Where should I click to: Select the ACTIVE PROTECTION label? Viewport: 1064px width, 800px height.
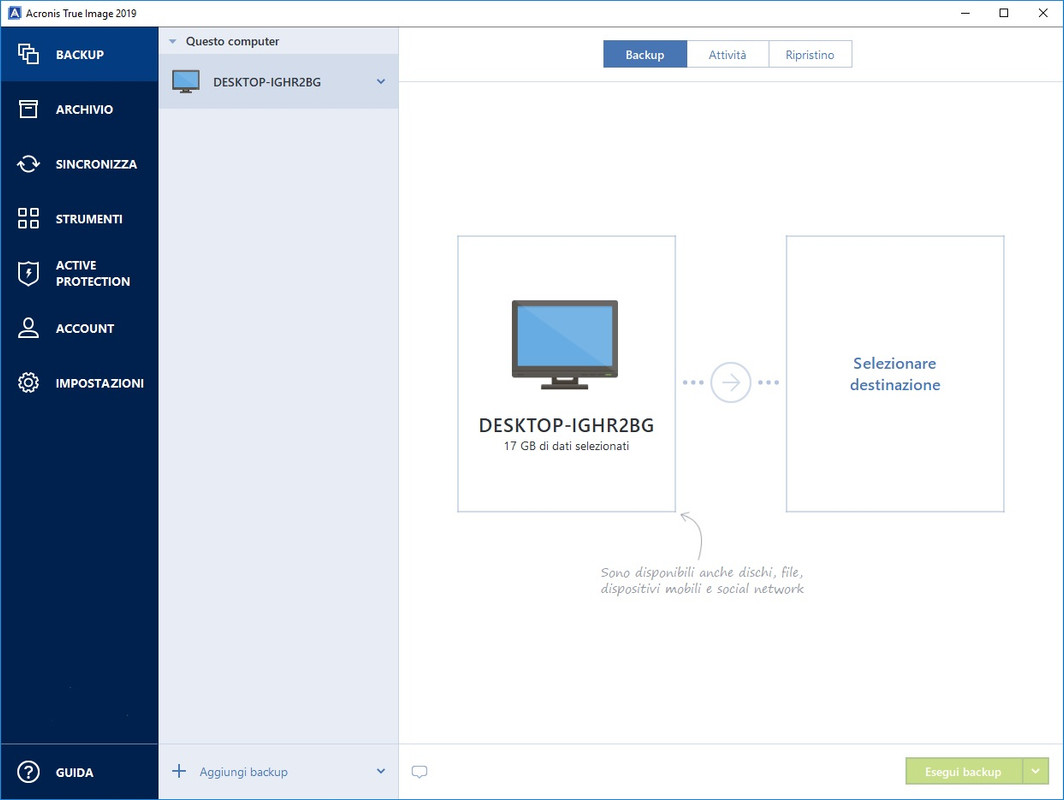point(93,273)
